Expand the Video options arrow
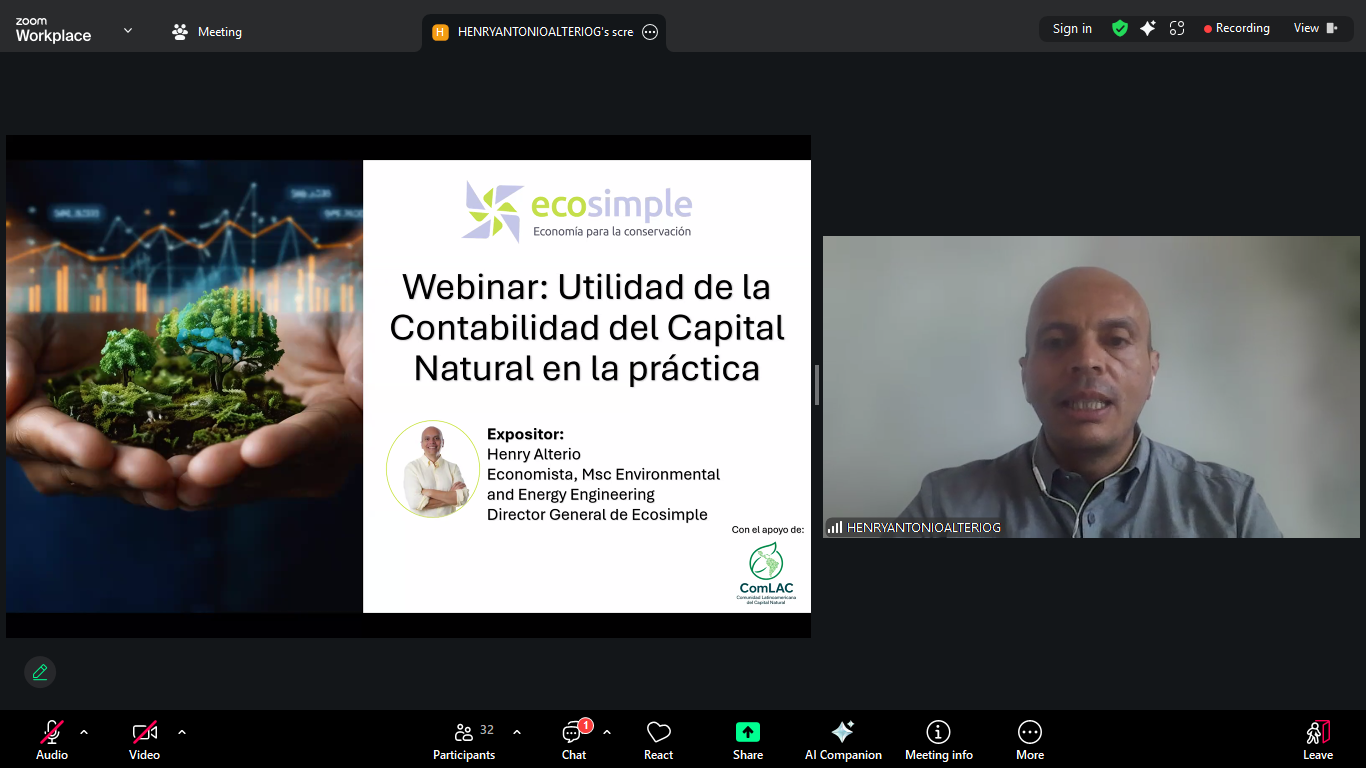1366x768 pixels. point(182,732)
